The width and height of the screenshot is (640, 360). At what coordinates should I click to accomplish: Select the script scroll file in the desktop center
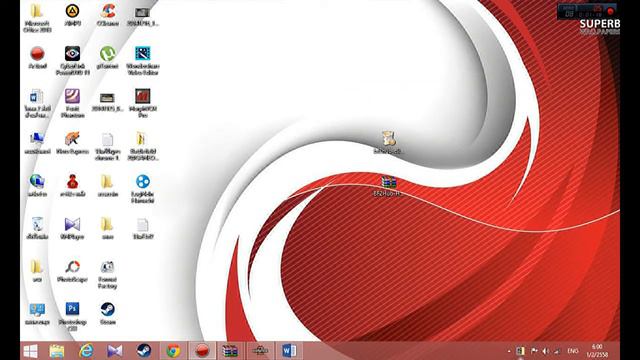pos(388,142)
